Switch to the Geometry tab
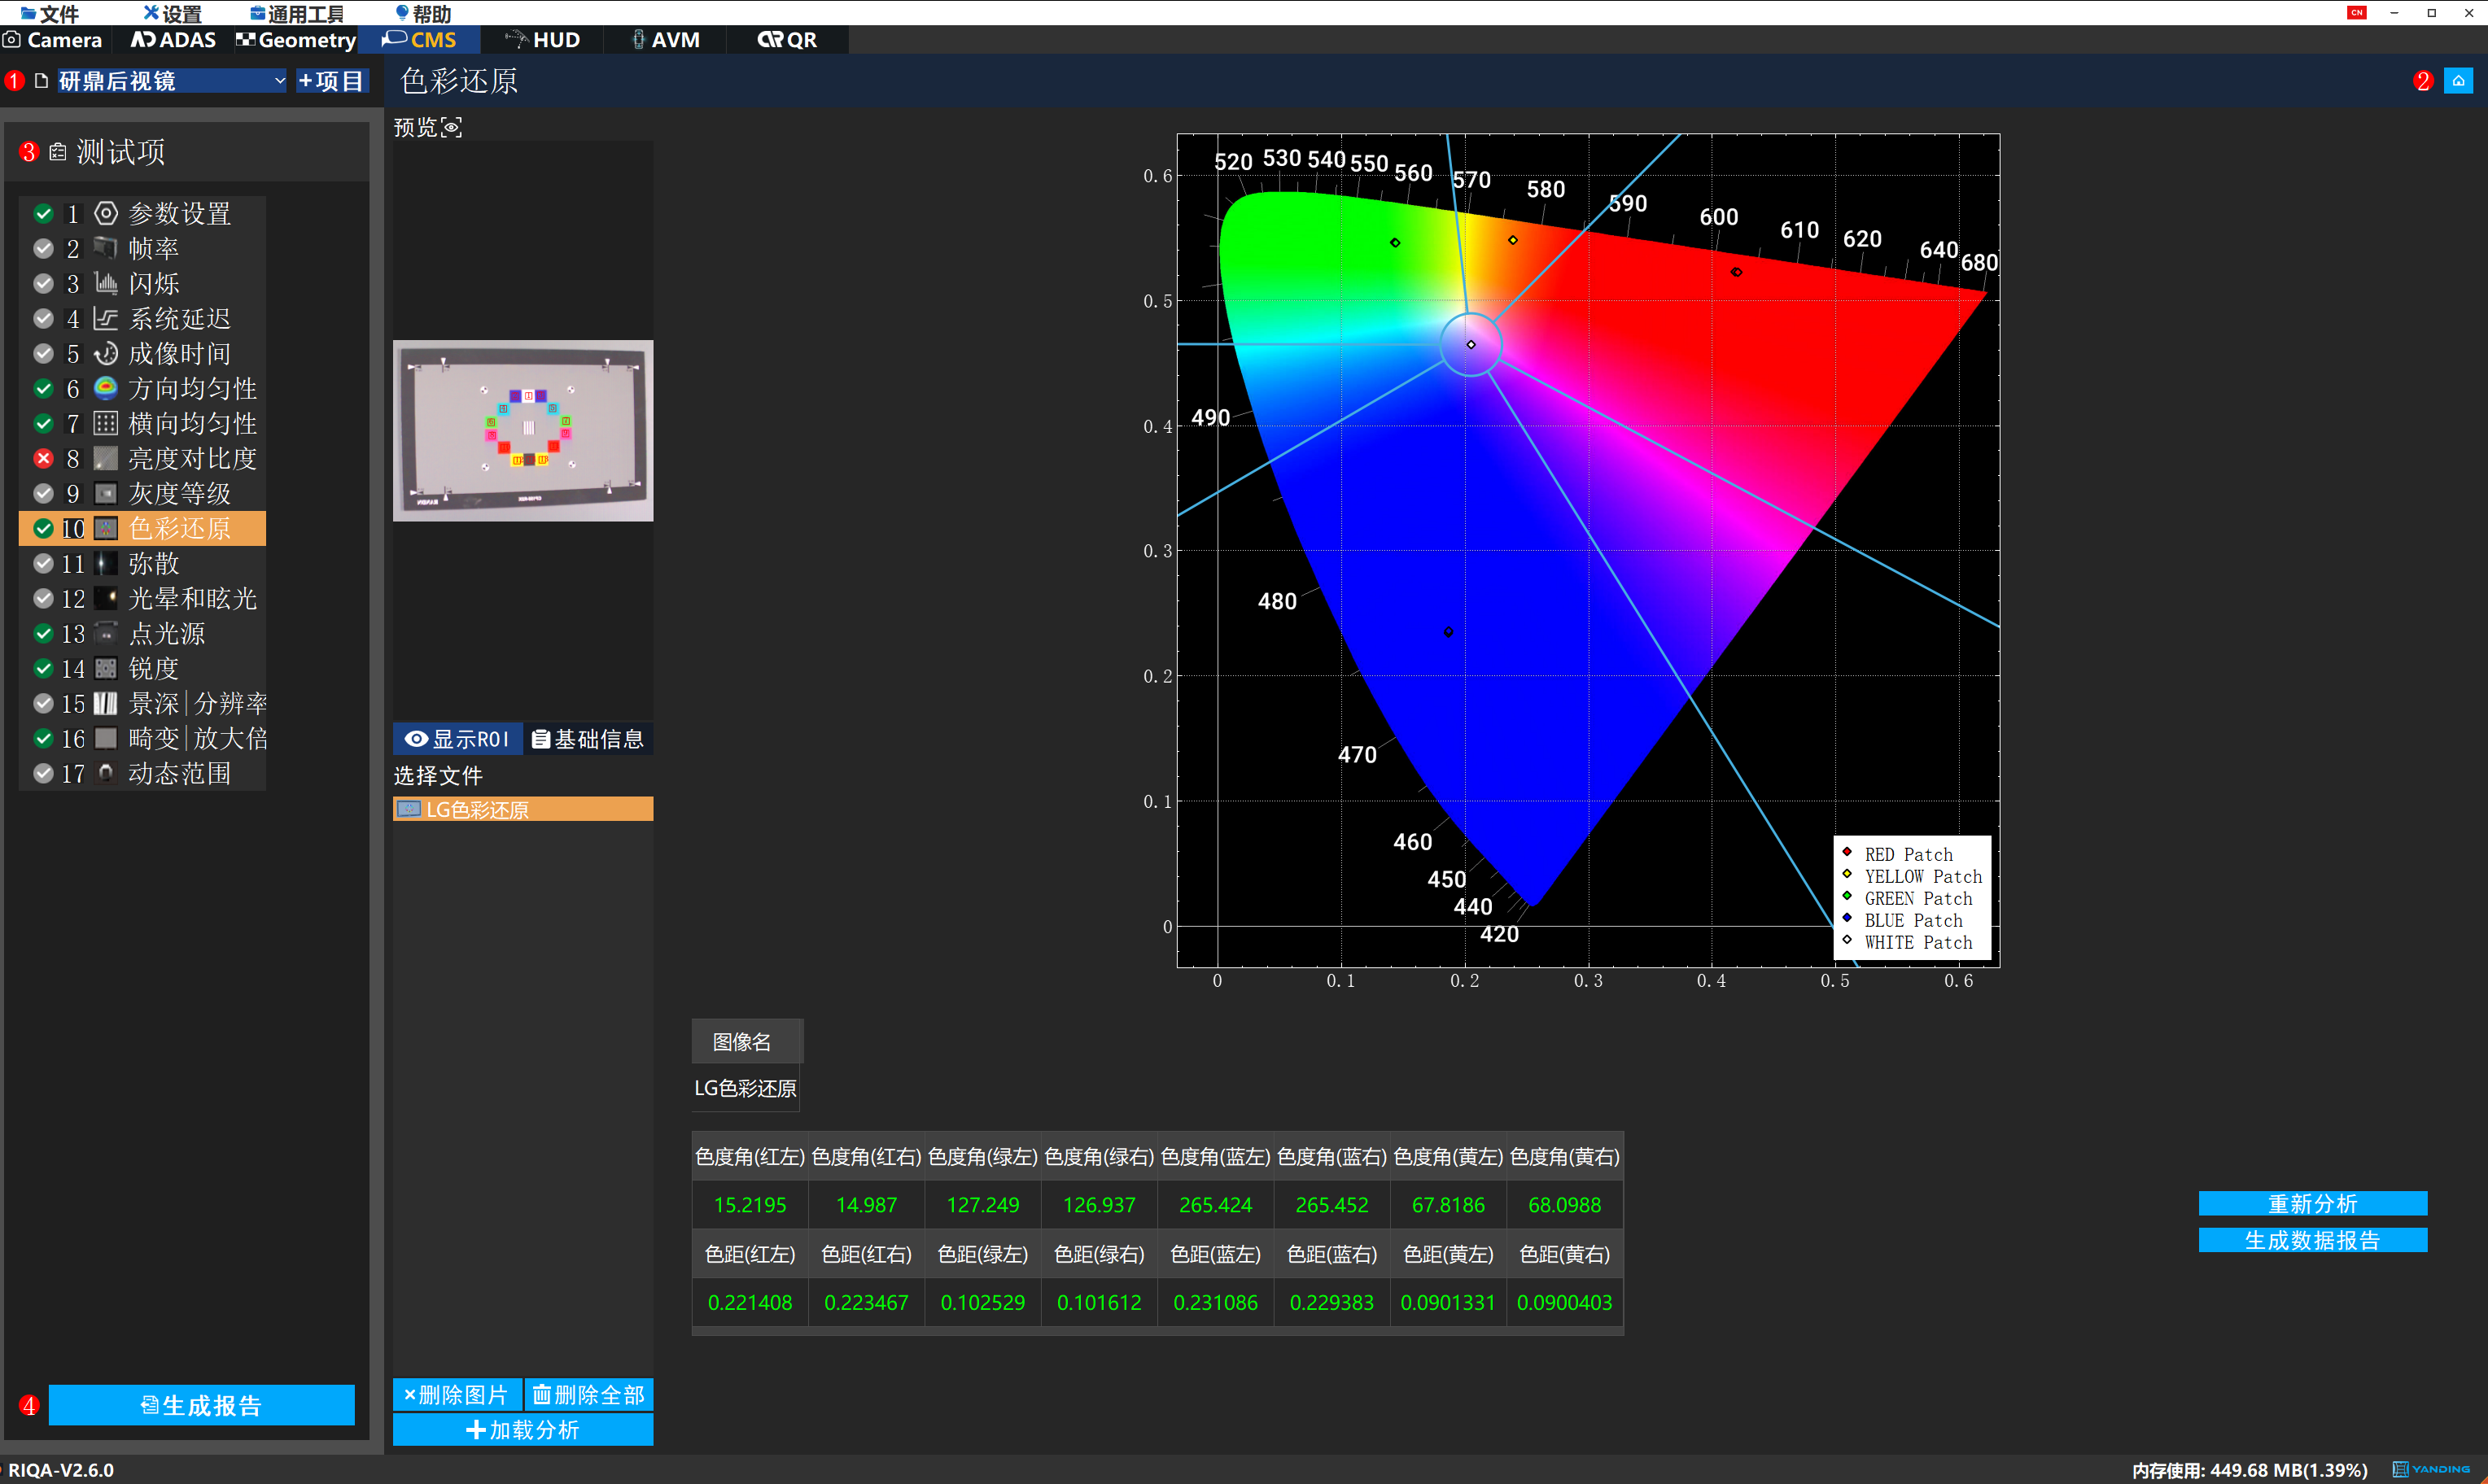2488x1484 pixels. coord(296,40)
